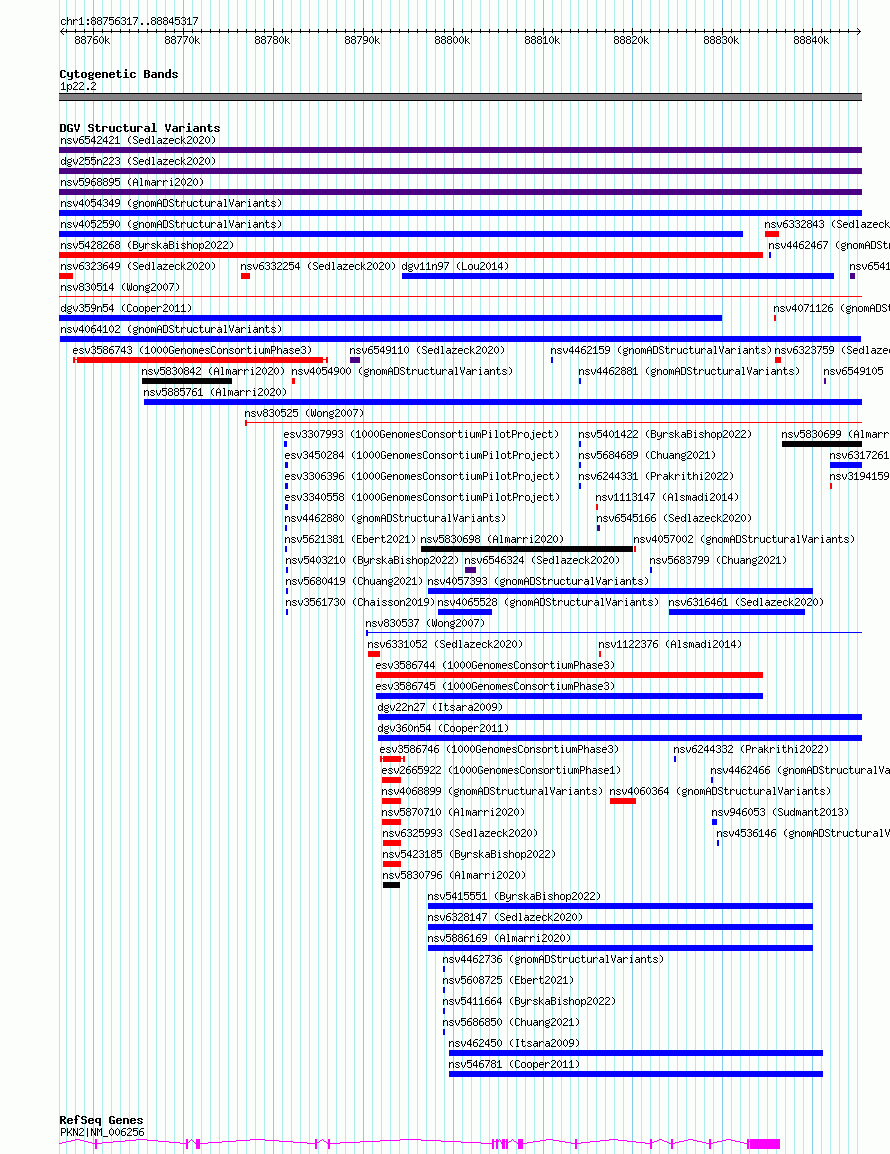Select the dgv255n223 (Sedlazeck2020) label

click(138, 161)
